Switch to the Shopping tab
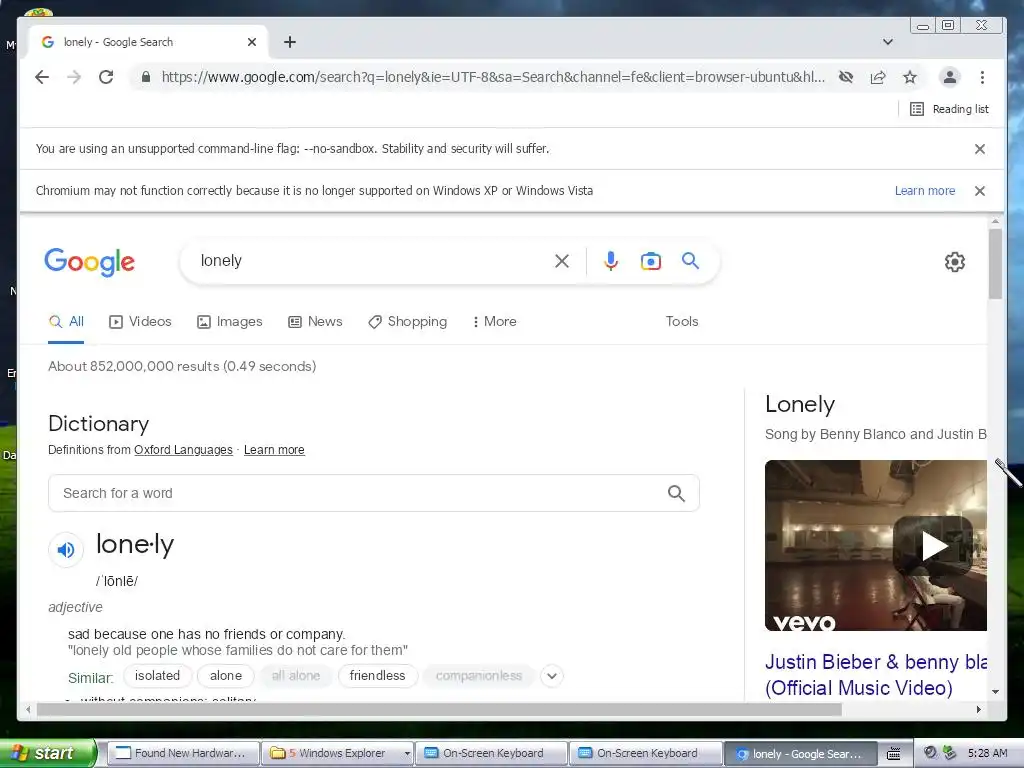1024x768 pixels. click(408, 321)
